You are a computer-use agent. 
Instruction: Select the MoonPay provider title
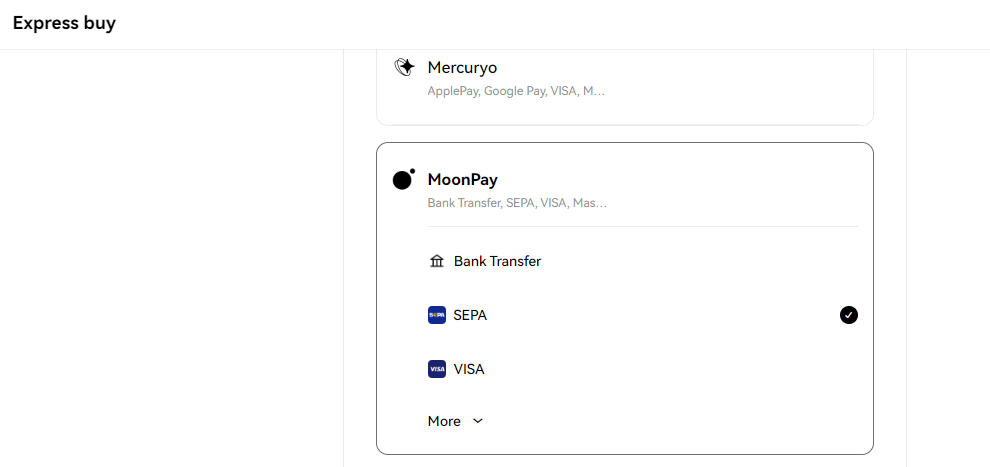point(463,179)
